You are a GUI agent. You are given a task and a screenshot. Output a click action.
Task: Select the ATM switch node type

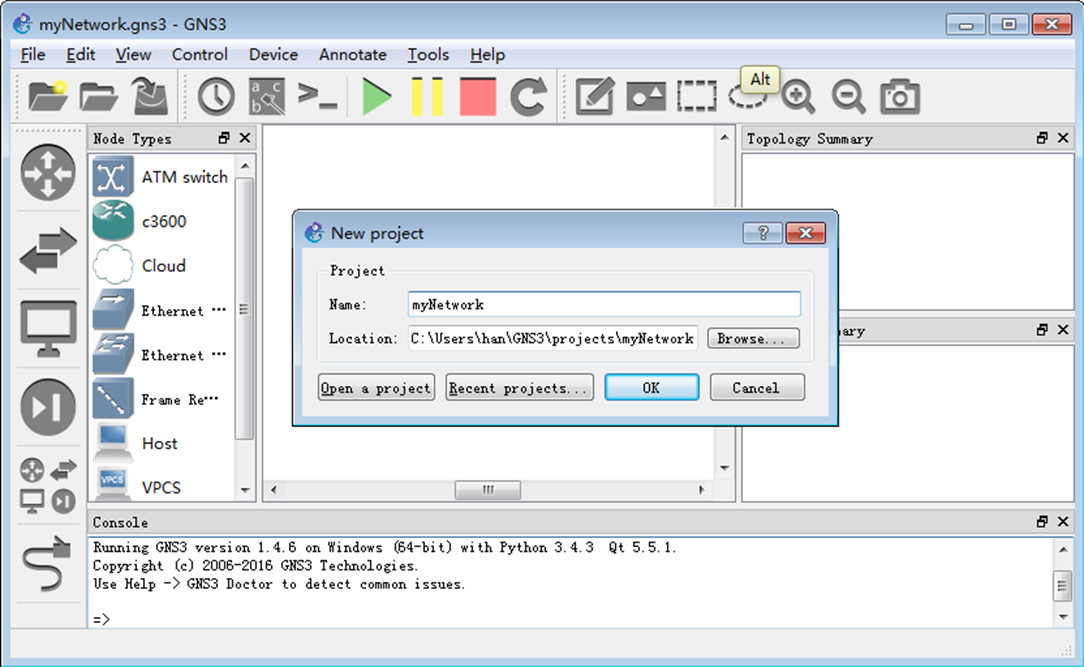point(161,177)
